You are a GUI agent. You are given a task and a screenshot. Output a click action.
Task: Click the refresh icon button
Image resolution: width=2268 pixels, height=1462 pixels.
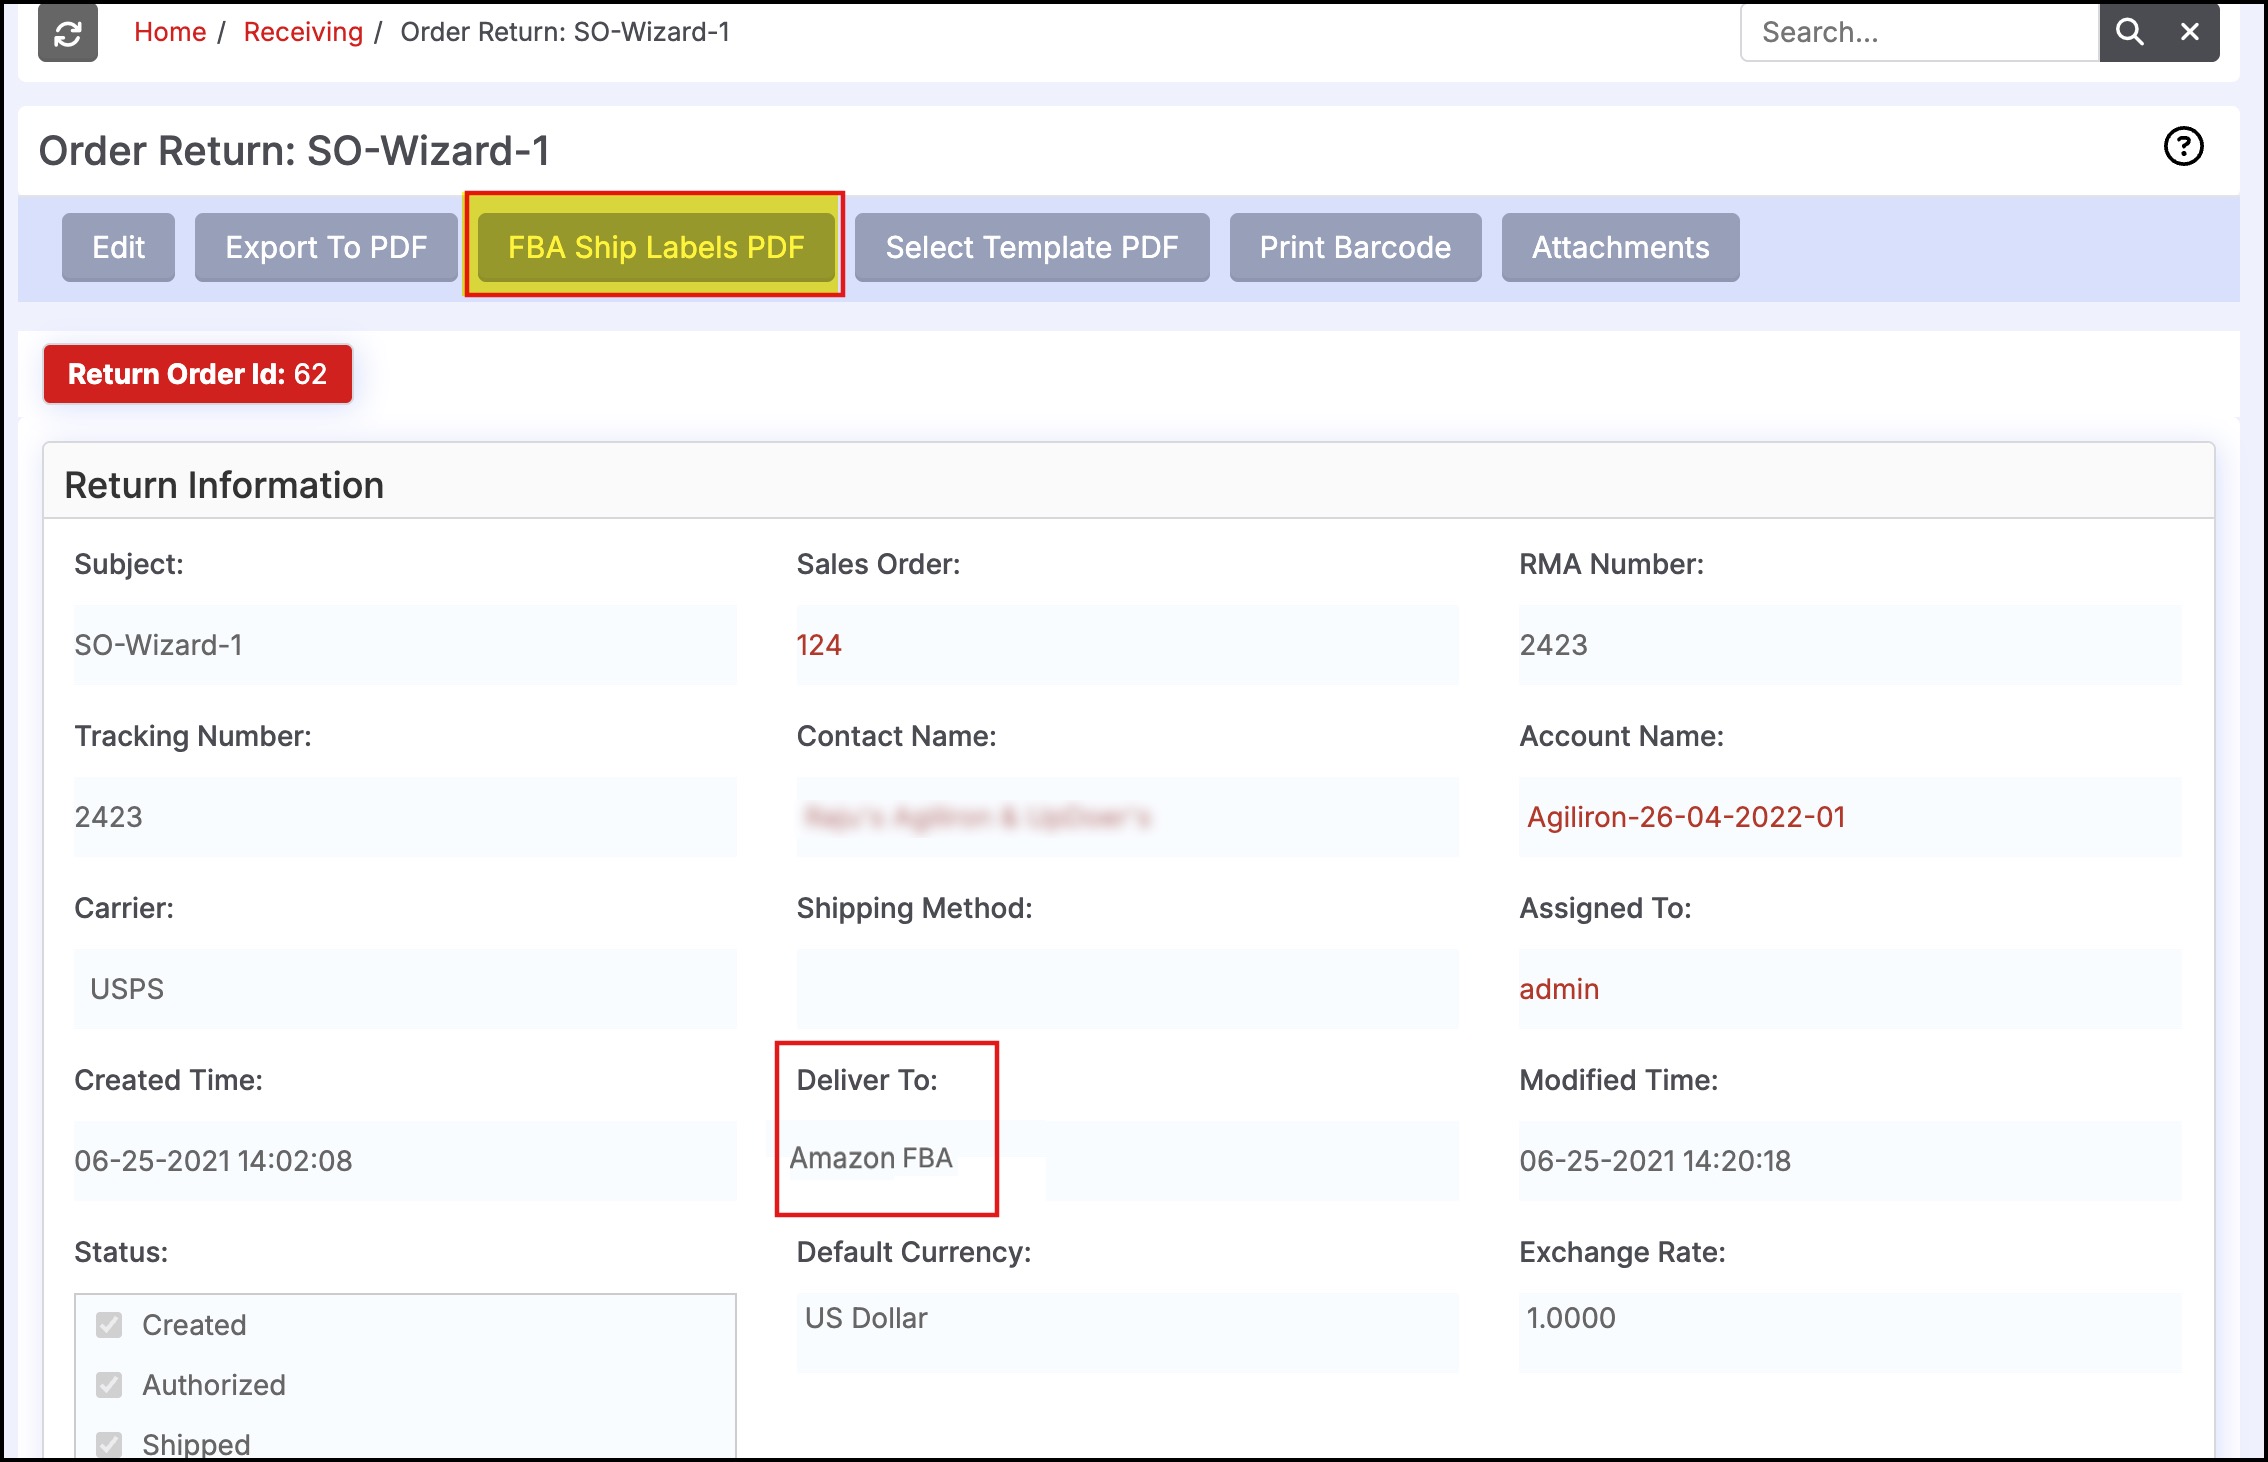67,33
